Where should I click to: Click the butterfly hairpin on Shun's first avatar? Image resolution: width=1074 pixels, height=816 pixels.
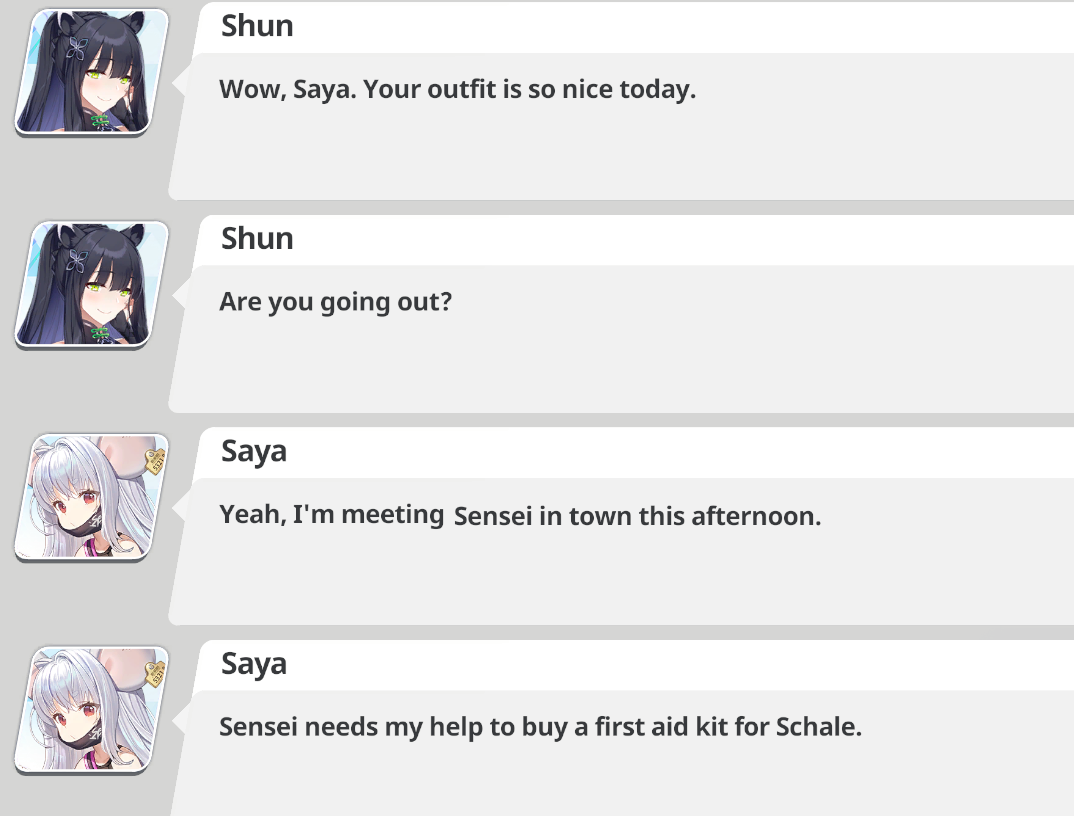79,45
